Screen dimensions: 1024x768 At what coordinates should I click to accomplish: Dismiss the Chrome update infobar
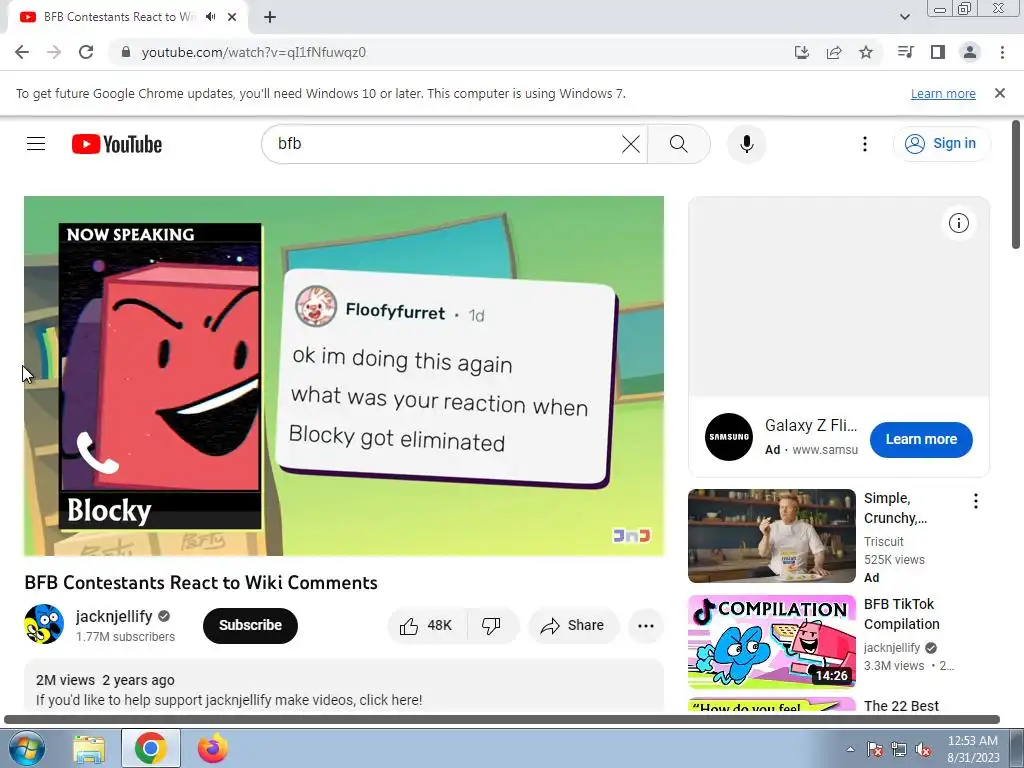pyautogui.click(x=1000, y=93)
